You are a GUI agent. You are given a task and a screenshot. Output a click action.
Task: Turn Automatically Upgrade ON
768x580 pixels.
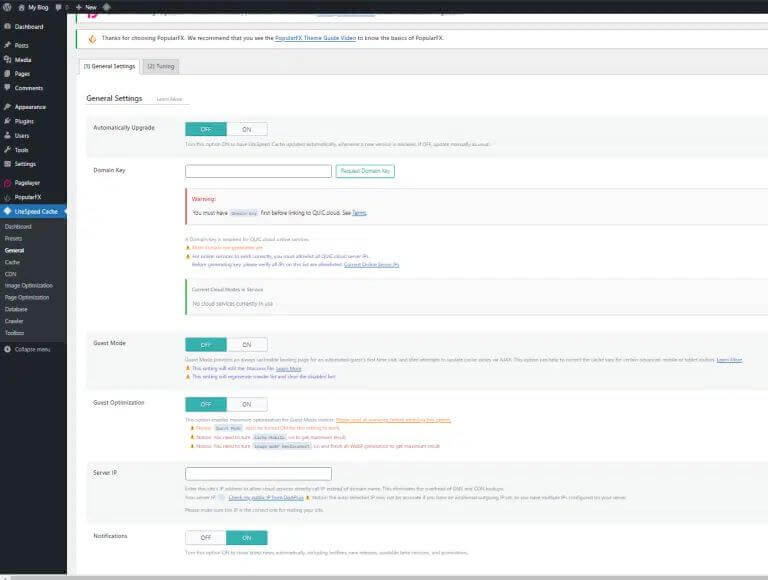pos(247,129)
